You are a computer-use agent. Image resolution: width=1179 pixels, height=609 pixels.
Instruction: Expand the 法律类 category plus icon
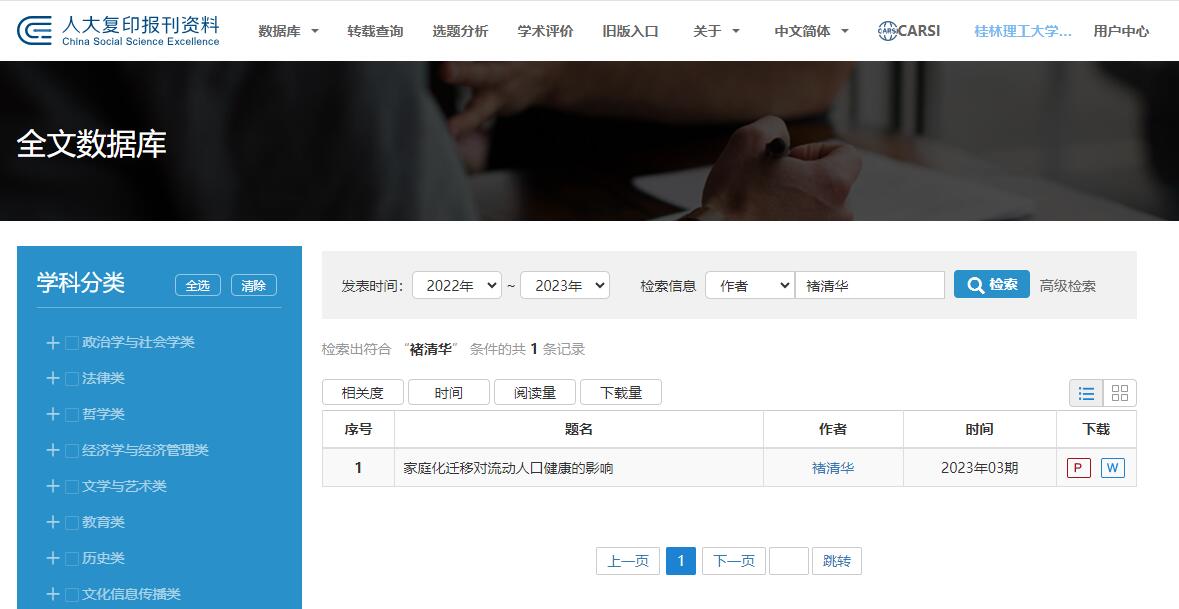coord(53,378)
